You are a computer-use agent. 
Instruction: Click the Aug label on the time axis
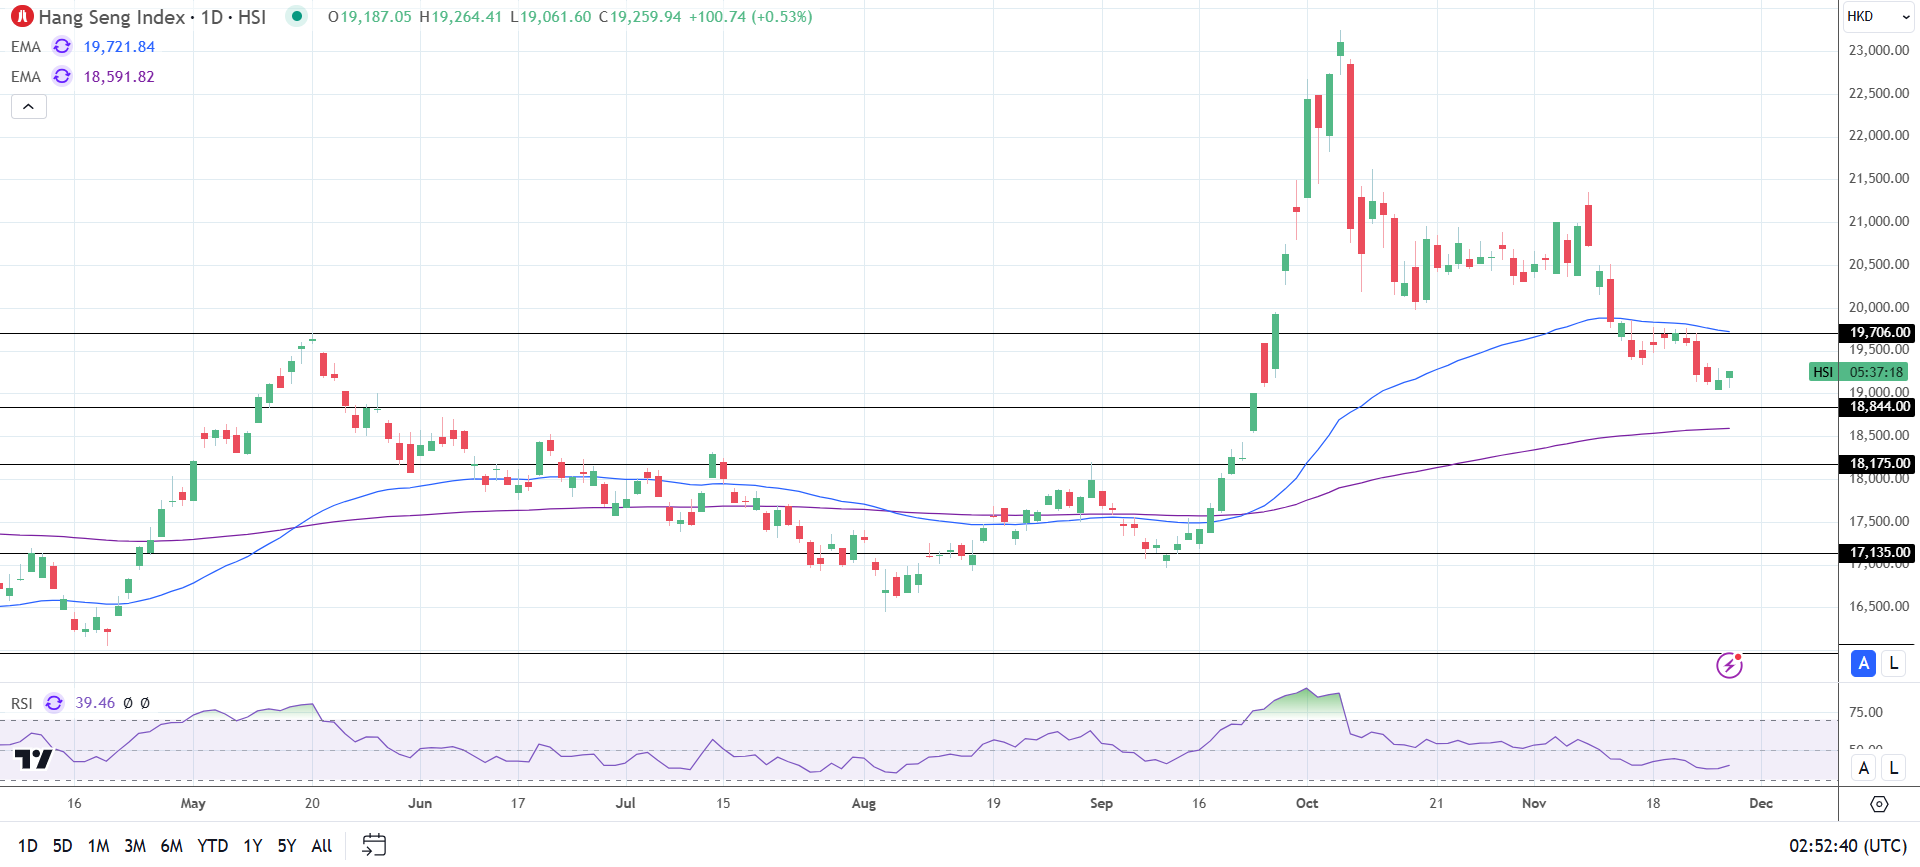(x=864, y=803)
